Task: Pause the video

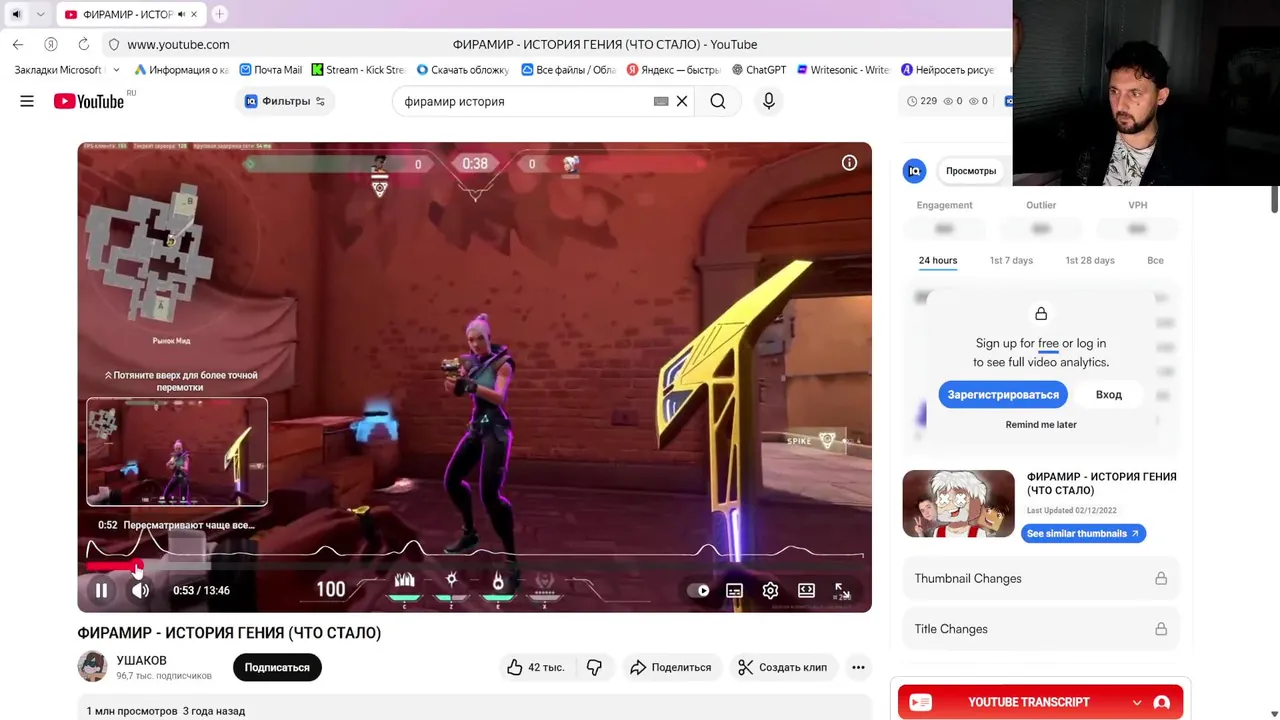Action: coord(101,590)
